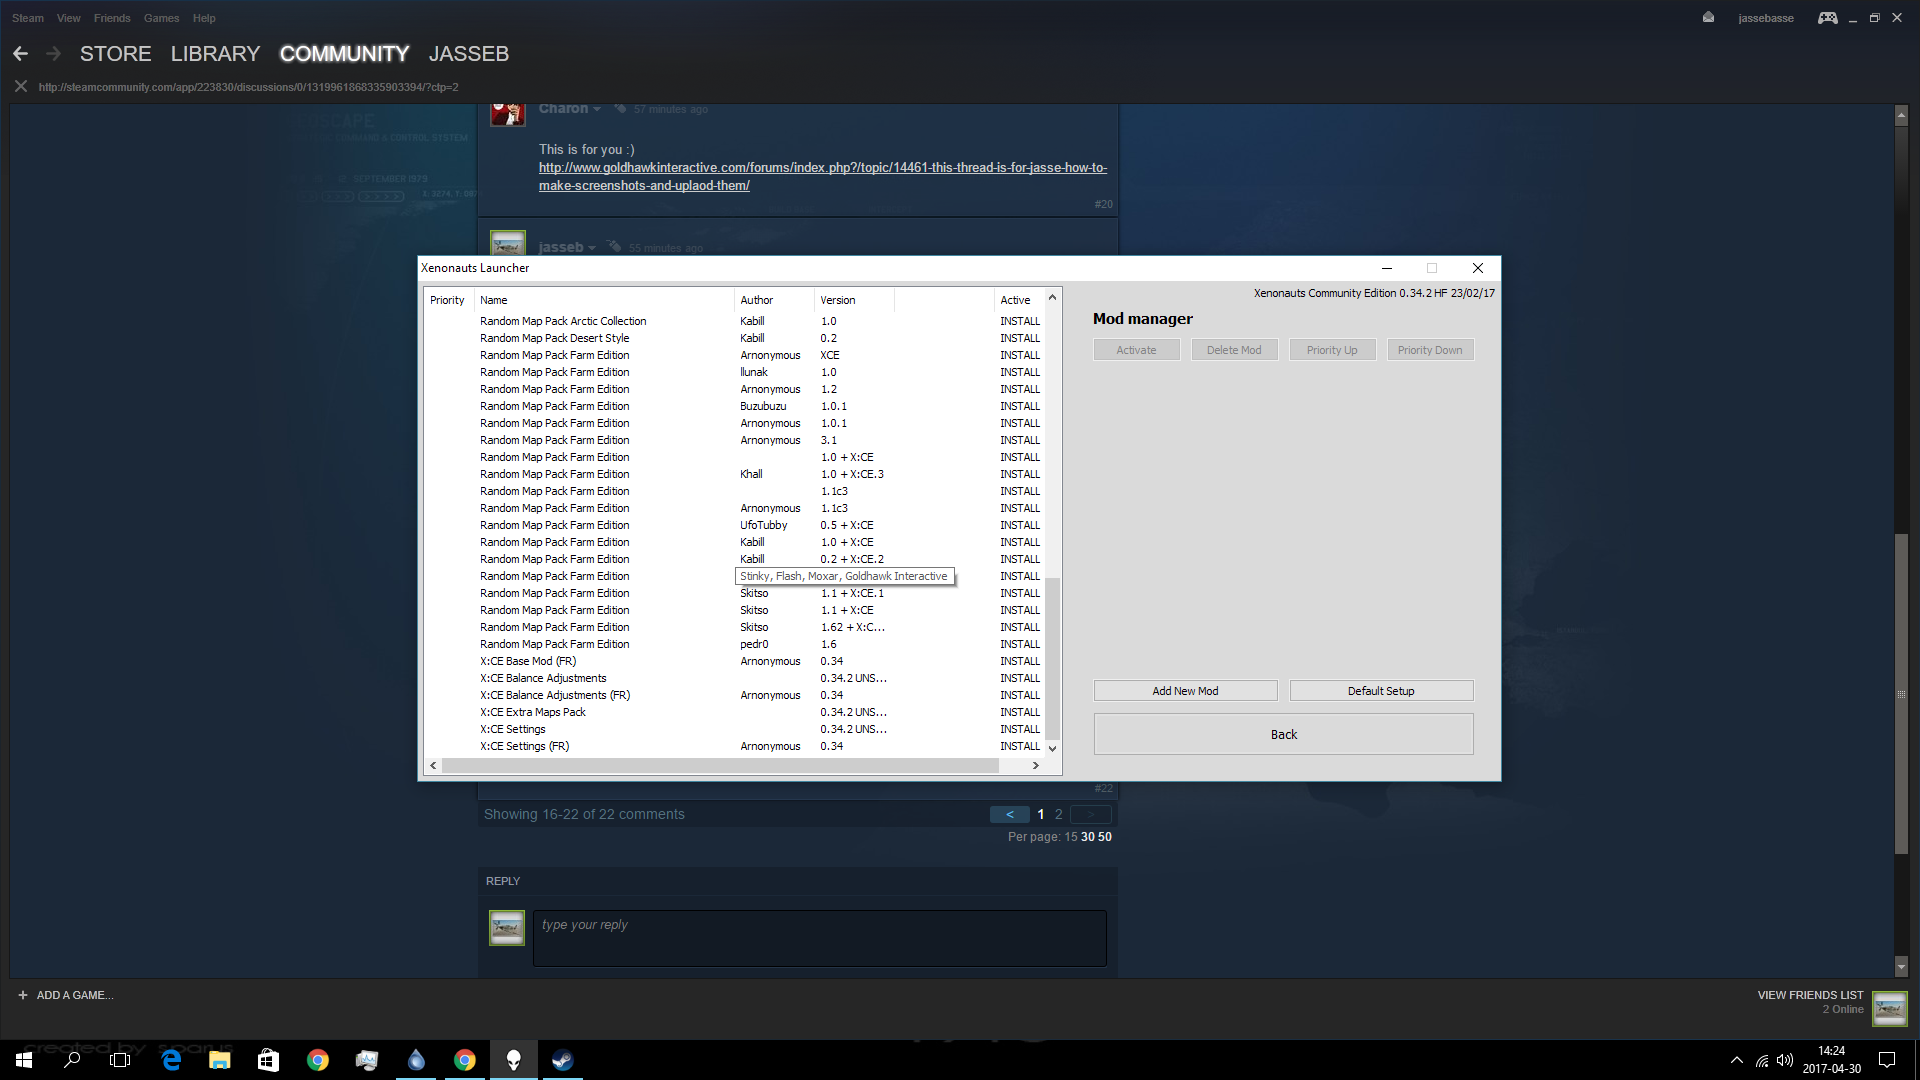Open dropdown arrow next to jasseb
The width and height of the screenshot is (1920, 1080).
[x=592, y=248]
